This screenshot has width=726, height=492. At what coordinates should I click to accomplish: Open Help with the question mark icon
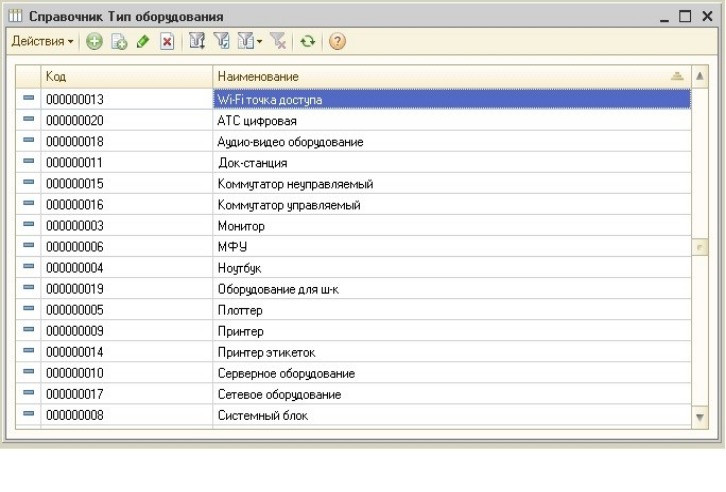337,42
